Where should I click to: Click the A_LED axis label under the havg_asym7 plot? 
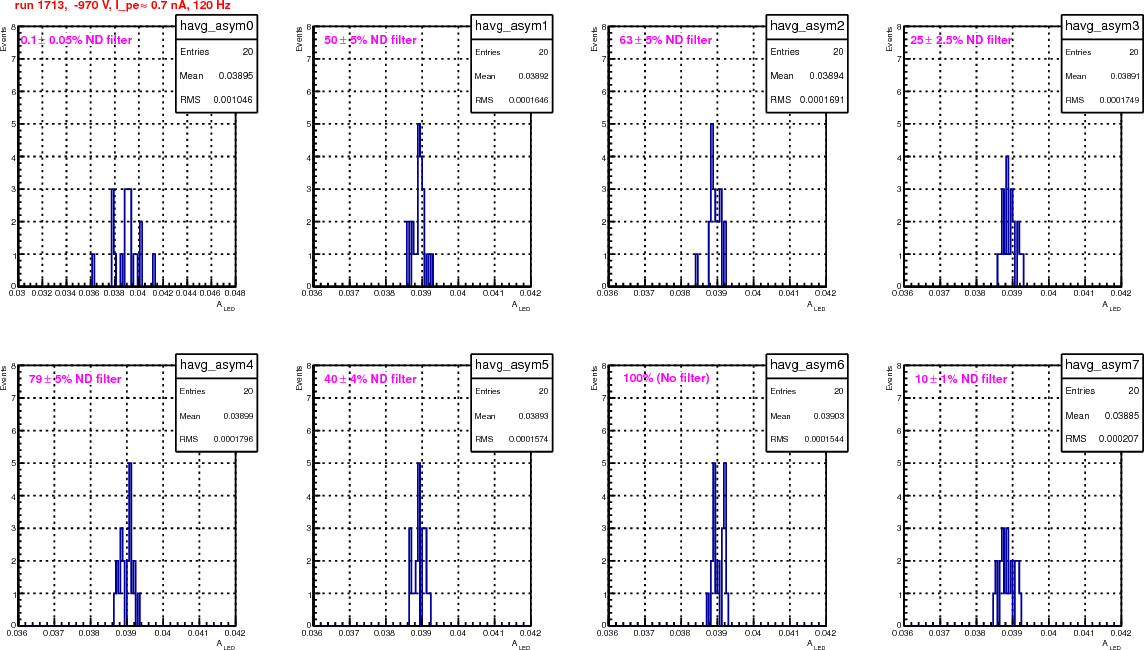[1110, 645]
